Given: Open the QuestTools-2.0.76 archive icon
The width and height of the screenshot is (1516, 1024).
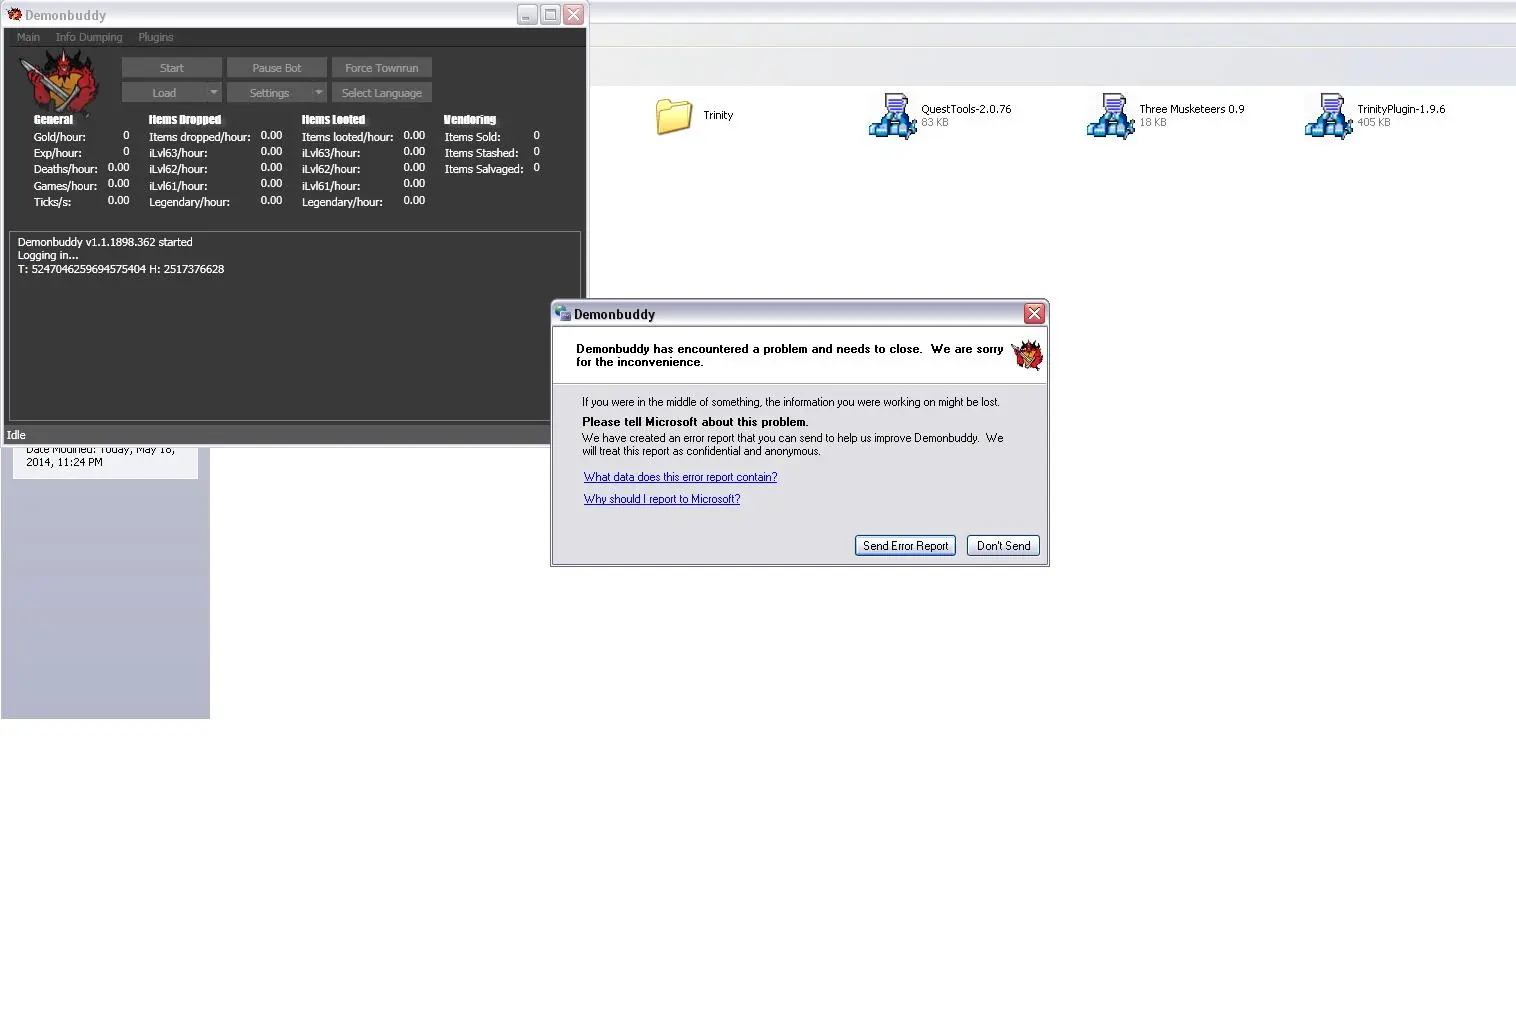Looking at the screenshot, I should (892, 116).
